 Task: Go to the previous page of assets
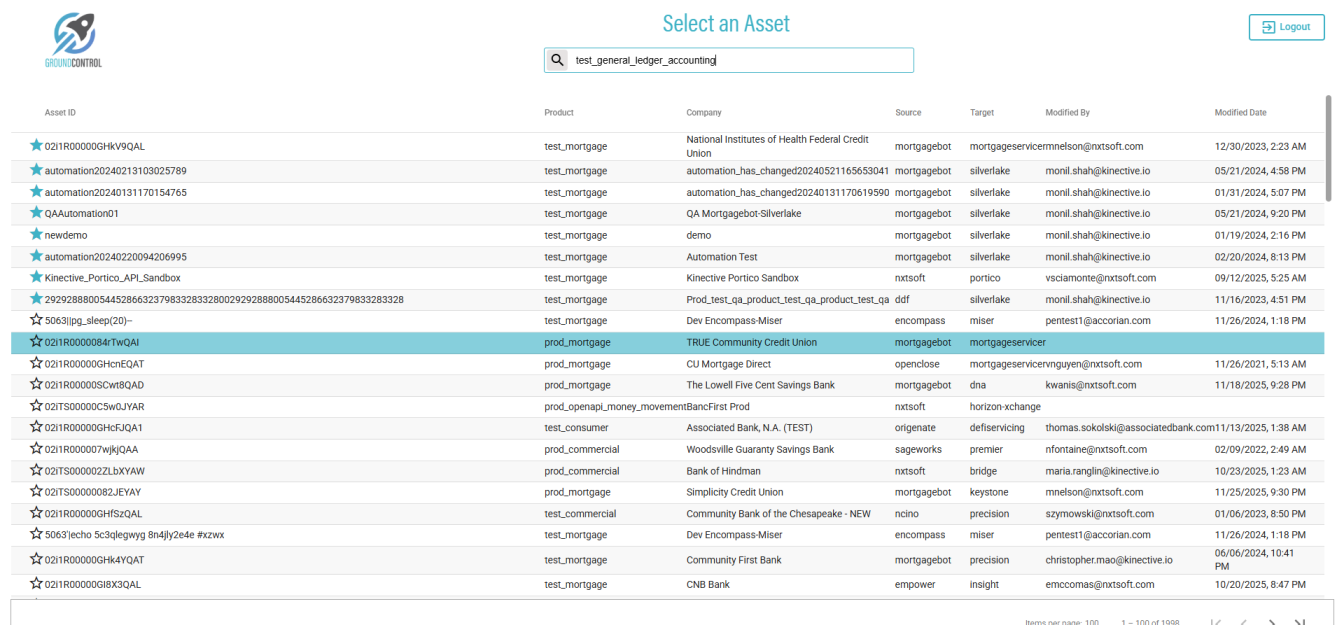coord(1244,622)
